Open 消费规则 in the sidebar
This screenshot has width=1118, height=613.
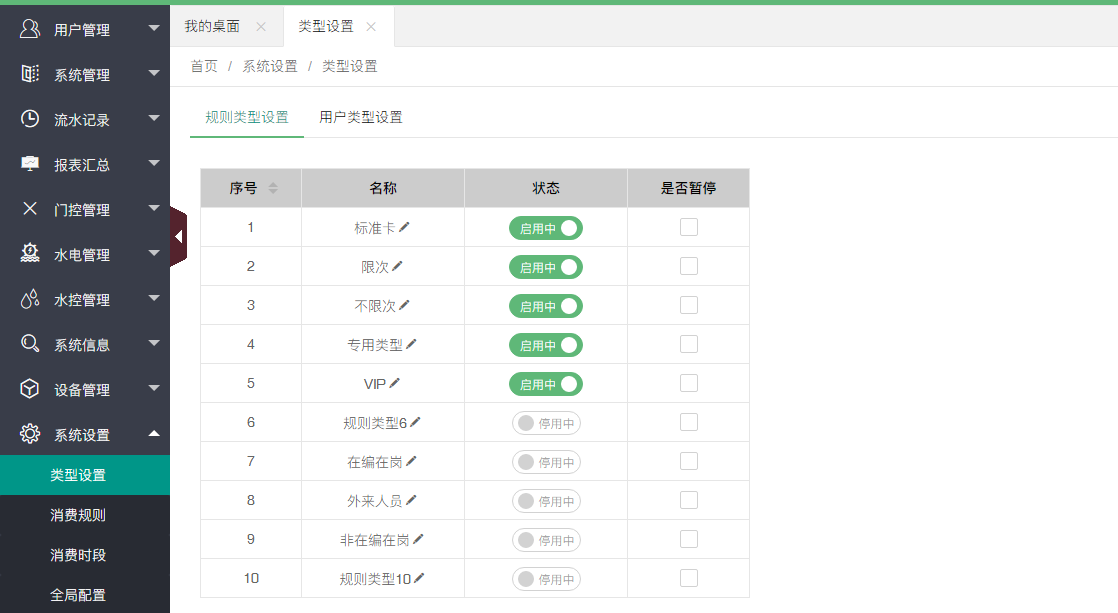pos(78,515)
